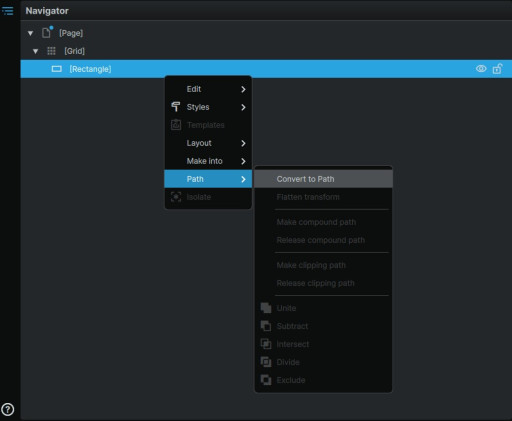Click the Navigator panel title
Screen dimensions: 512x421
tap(47, 11)
